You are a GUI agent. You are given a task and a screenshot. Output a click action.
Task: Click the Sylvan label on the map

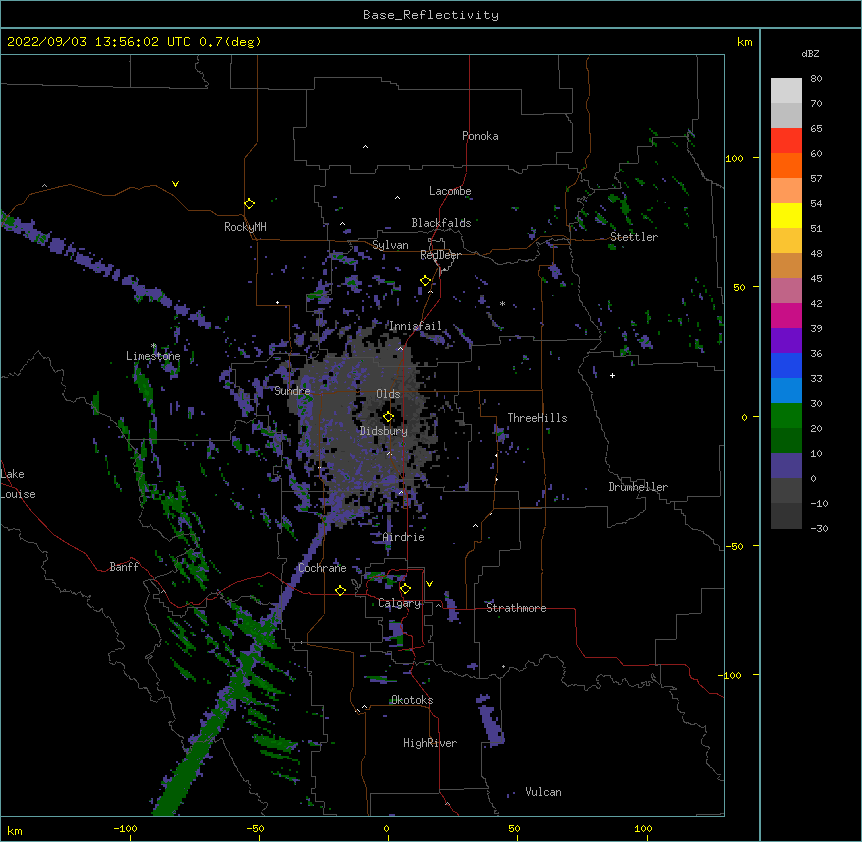point(390,245)
